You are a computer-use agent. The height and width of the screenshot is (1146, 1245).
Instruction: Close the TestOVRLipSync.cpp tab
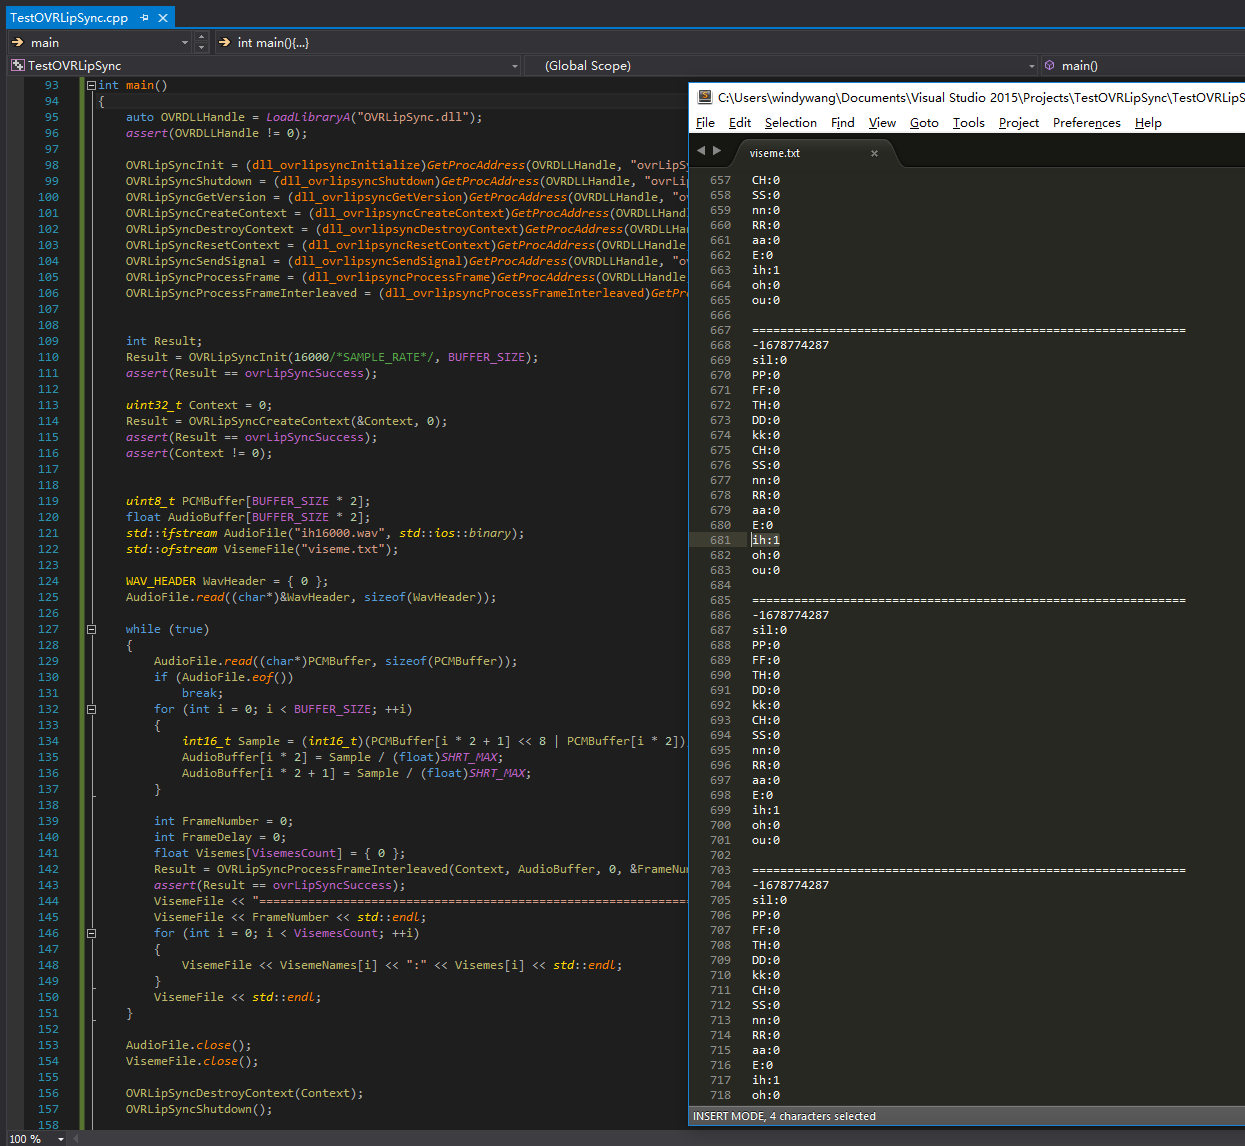pos(163,18)
